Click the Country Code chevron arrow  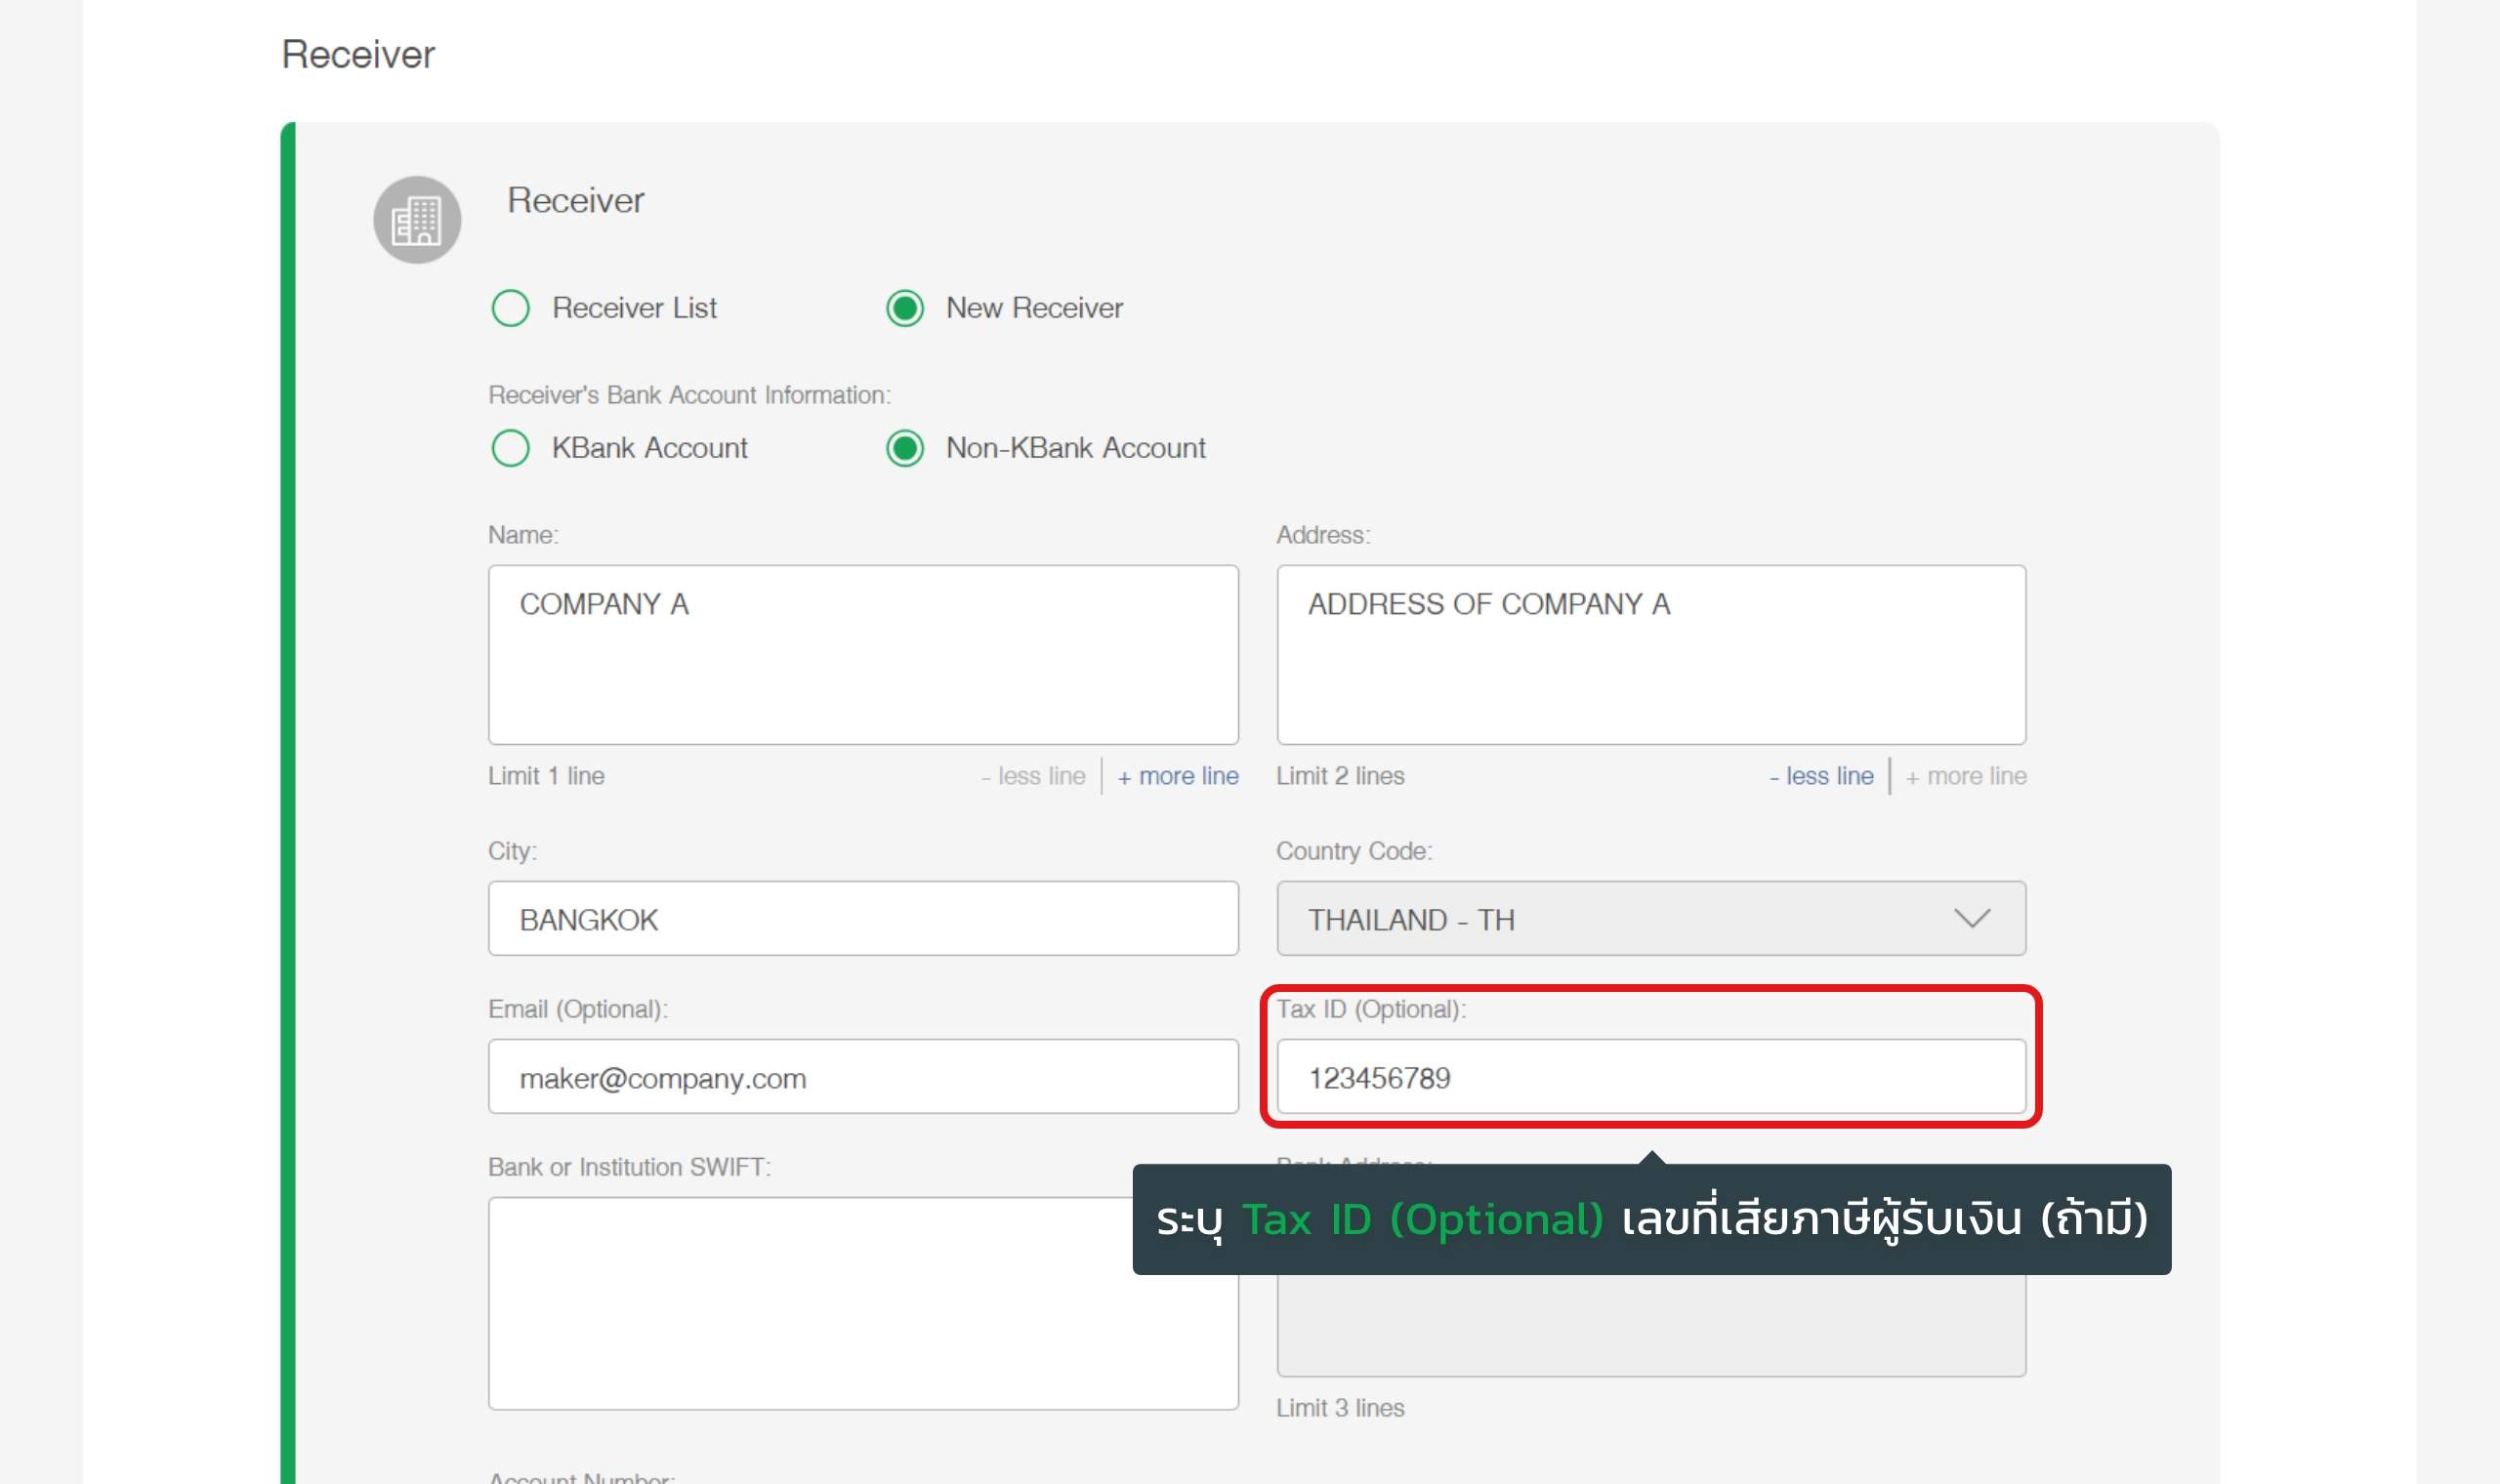tap(1972, 919)
